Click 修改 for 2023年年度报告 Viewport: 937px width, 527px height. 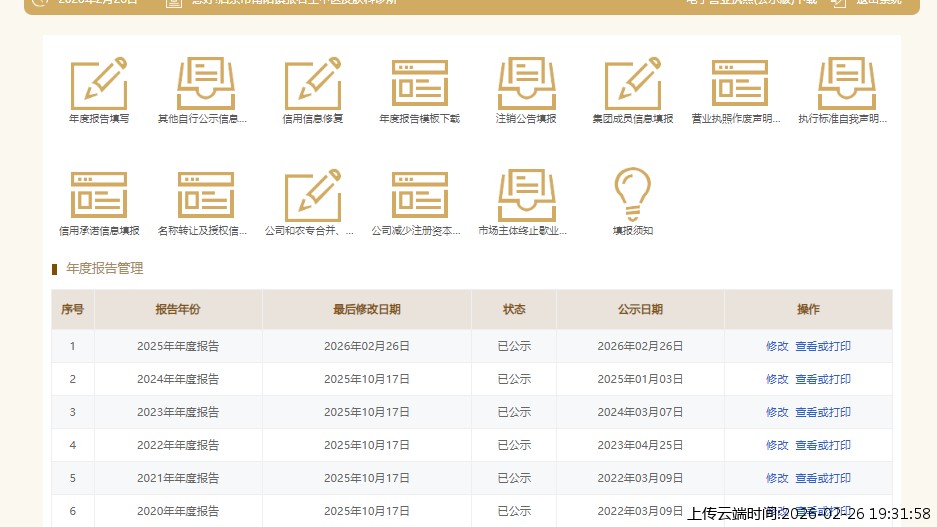click(777, 412)
